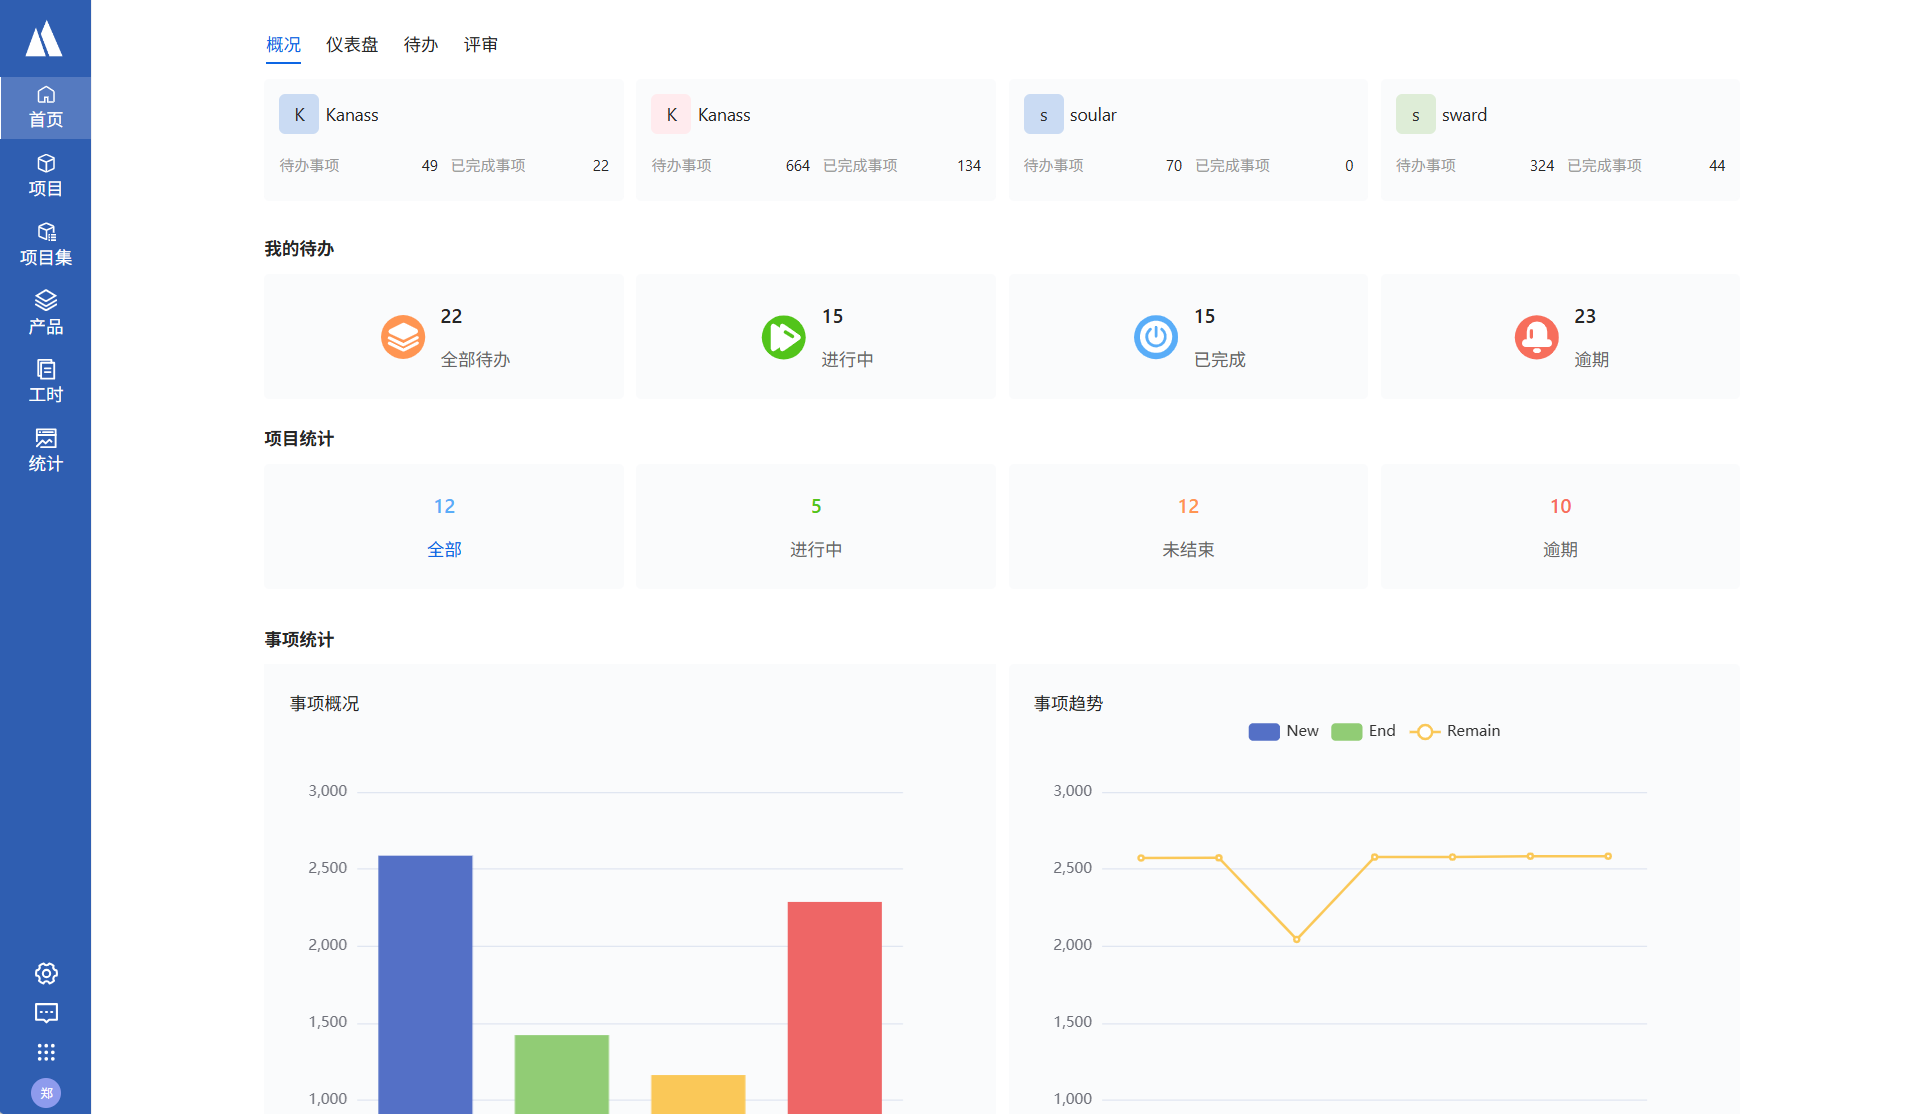Click the 22 全部待办 count
This screenshot has height=1114, width=1912.
click(451, 316)
